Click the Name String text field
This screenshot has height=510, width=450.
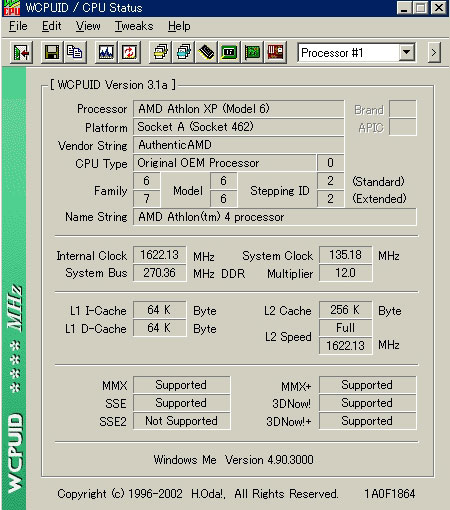click(275, 217)
